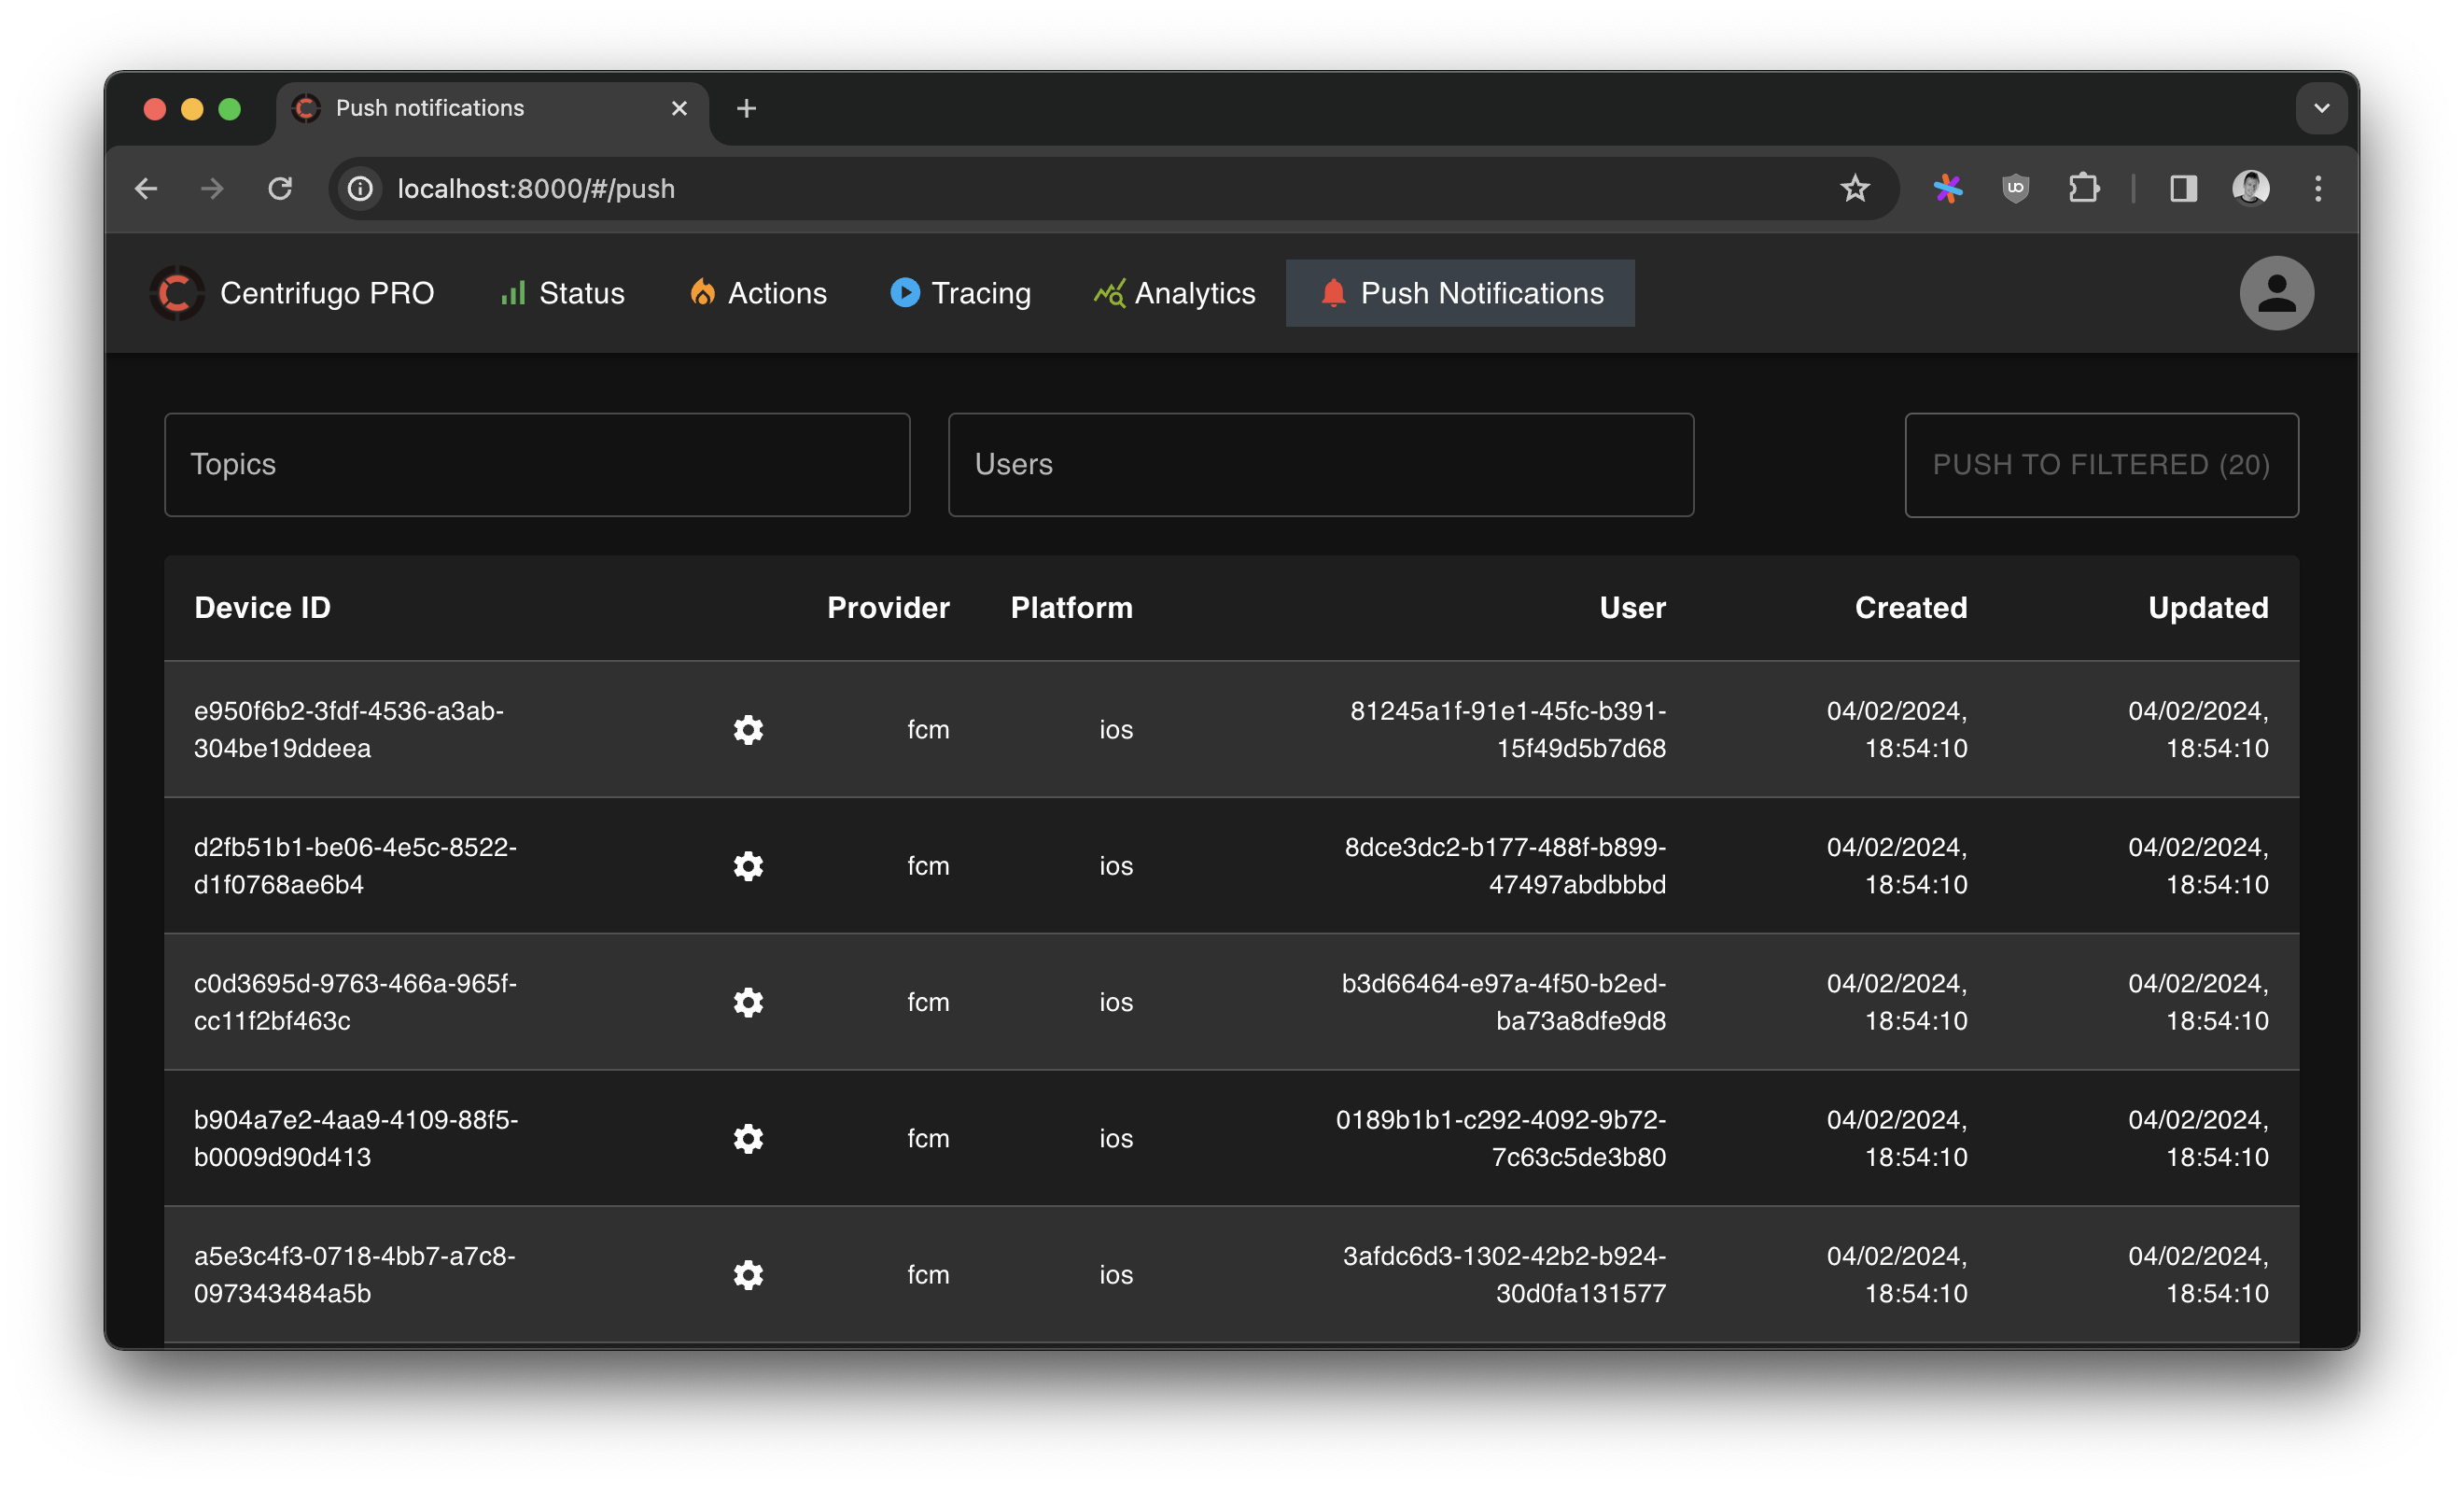Expand the tab search chevron dropdown
Screen dimensions: 2464x1488
tap(2321, 108)
